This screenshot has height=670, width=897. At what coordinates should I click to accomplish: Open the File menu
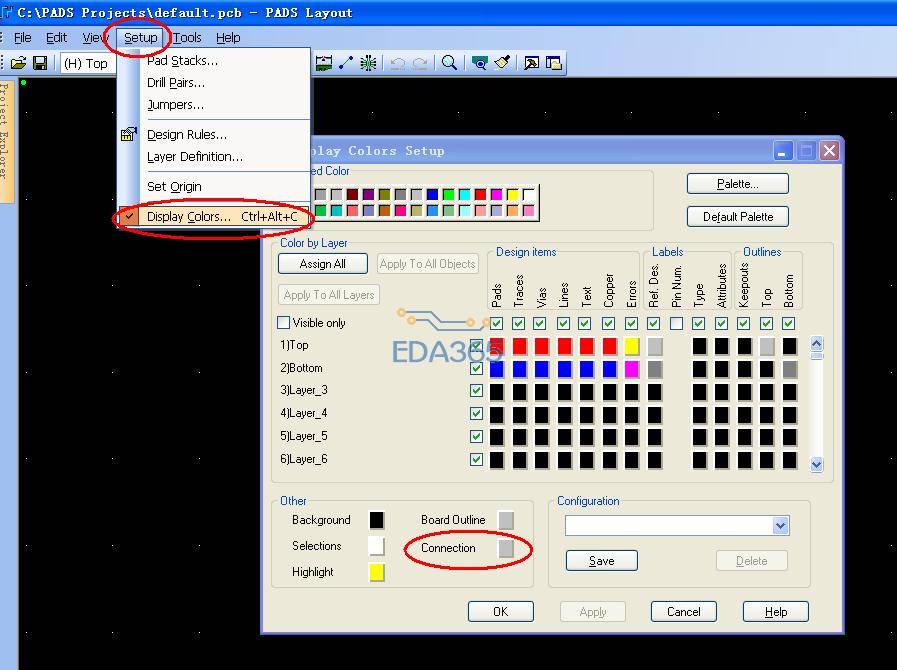click(22, 38)
